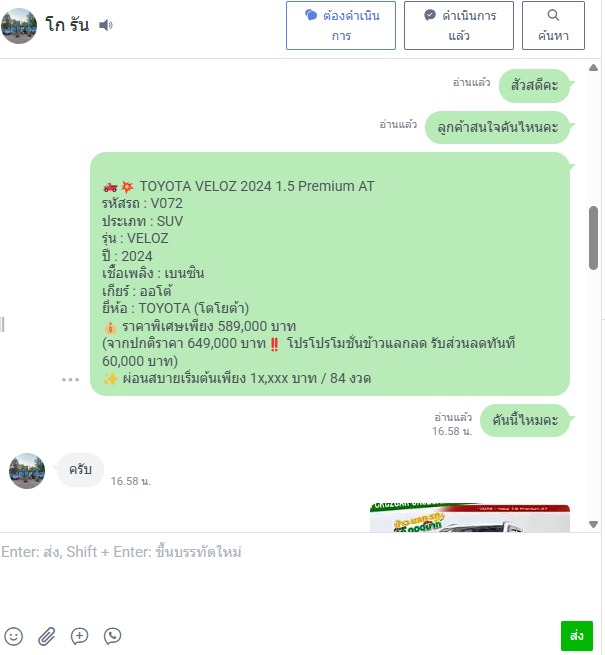Click the chat scrollbar thumb

pyautogui.click(x=593, y=238)
